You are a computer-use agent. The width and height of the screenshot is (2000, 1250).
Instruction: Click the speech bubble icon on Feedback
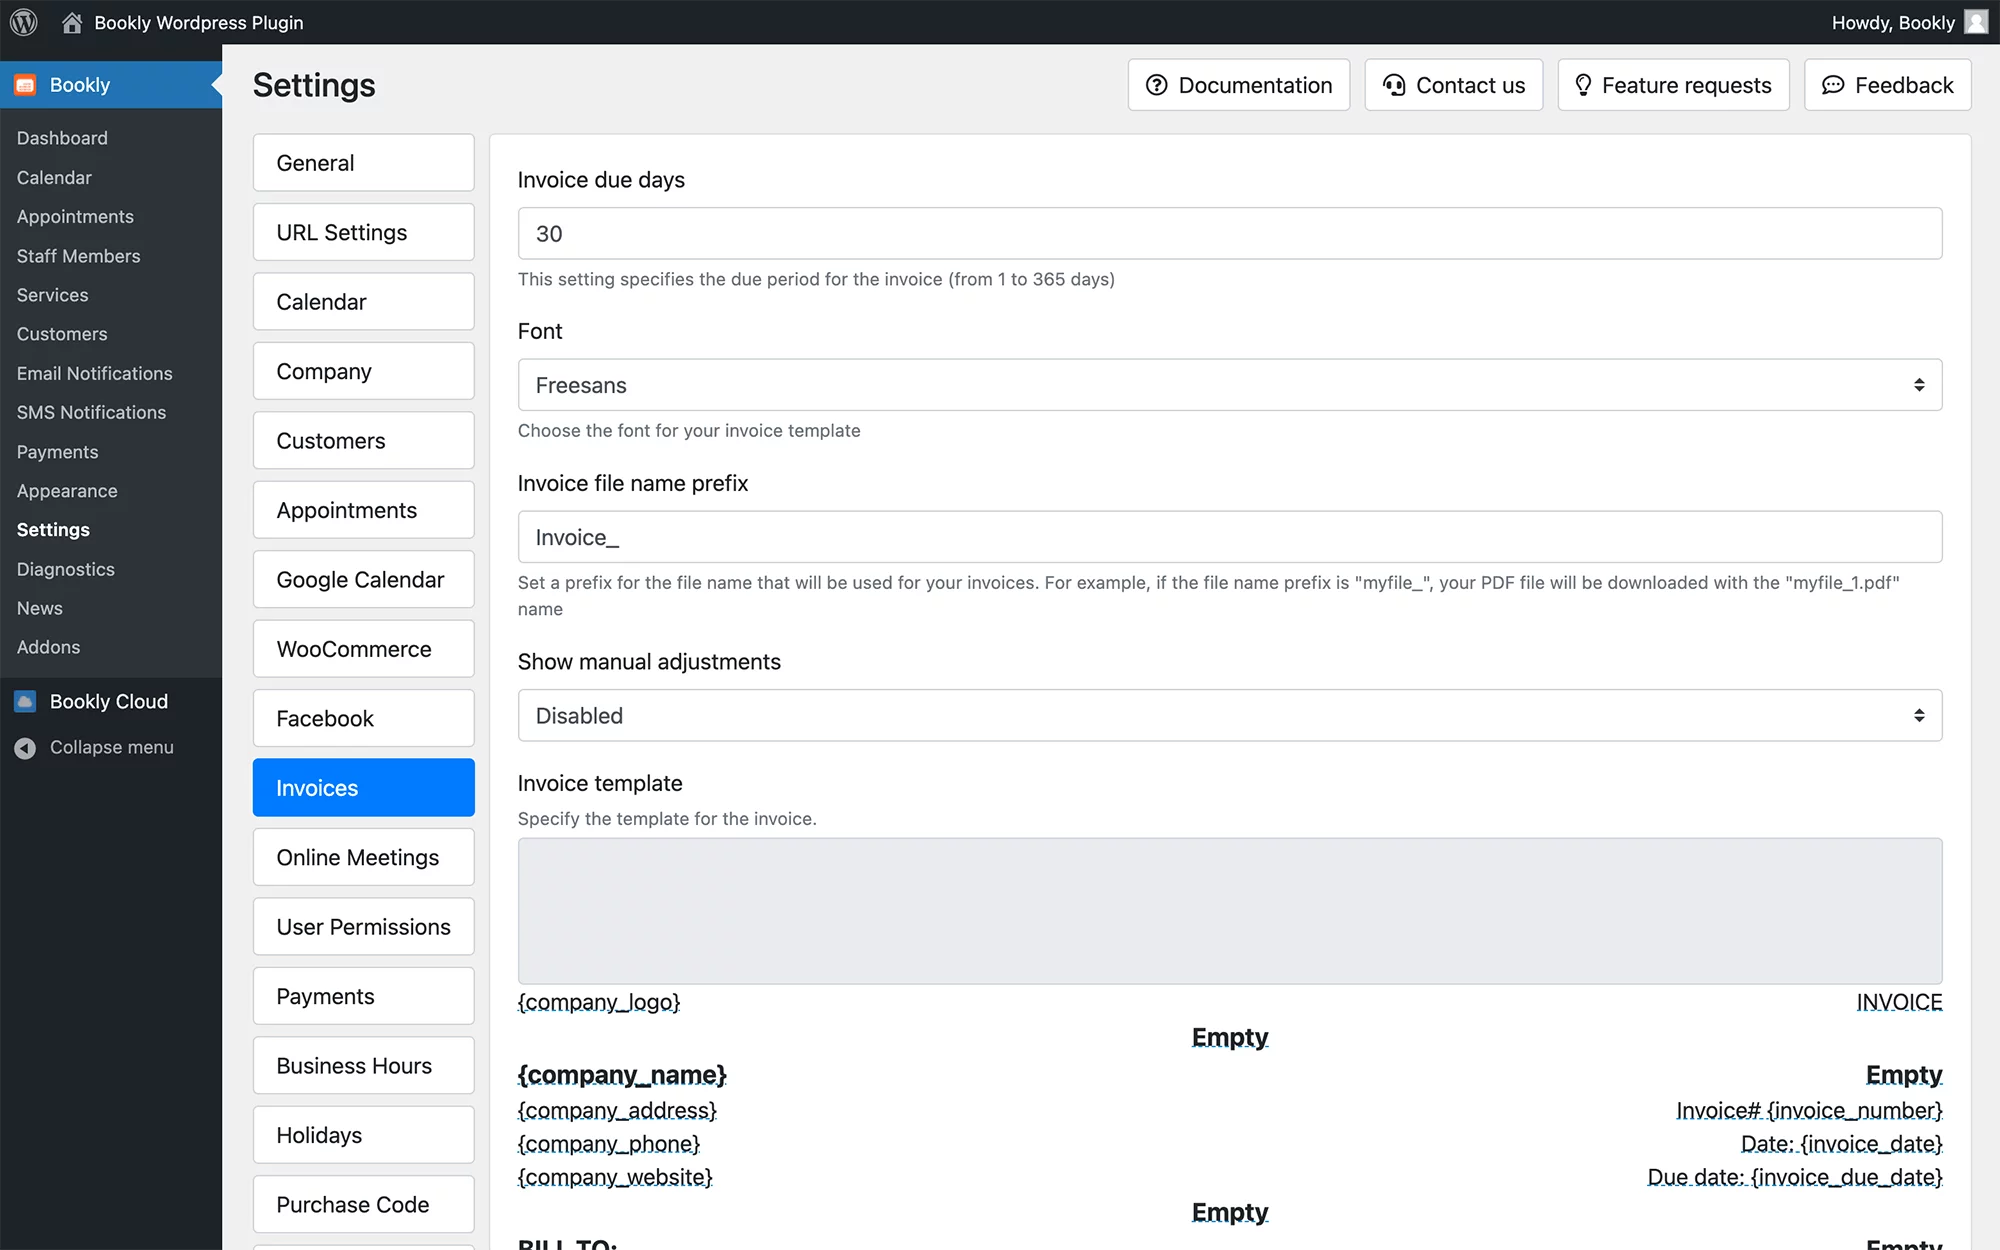pos(1833,85)
